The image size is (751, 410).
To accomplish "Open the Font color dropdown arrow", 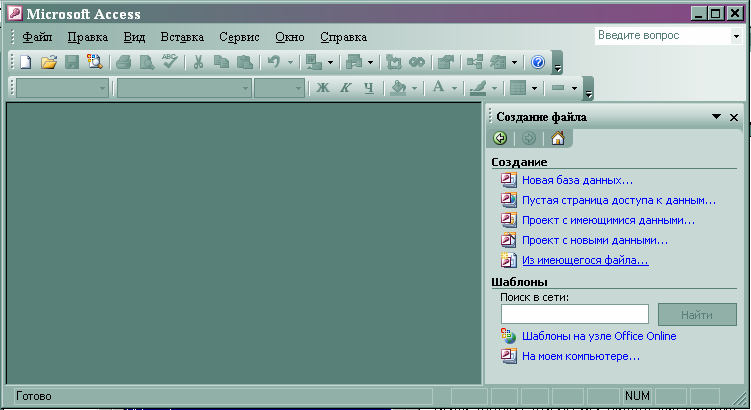I will (x=454, y=88).
